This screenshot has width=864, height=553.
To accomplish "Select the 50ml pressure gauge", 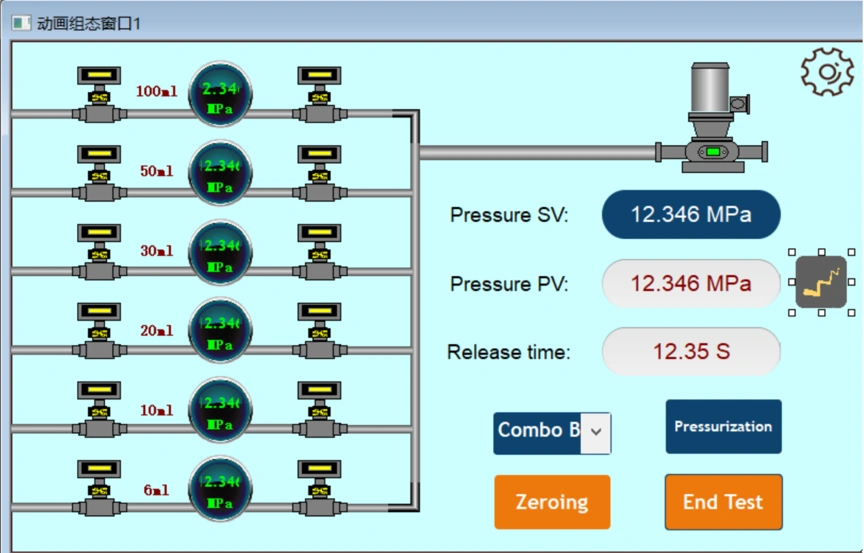I will [x=220, y=173].
